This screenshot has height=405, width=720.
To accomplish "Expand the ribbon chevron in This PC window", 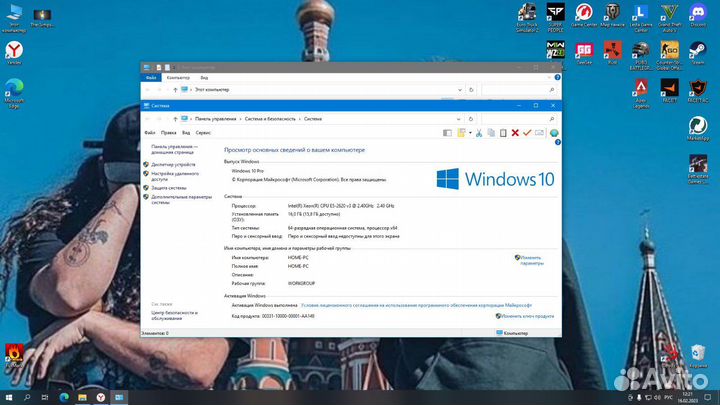I will pos(549,78).
